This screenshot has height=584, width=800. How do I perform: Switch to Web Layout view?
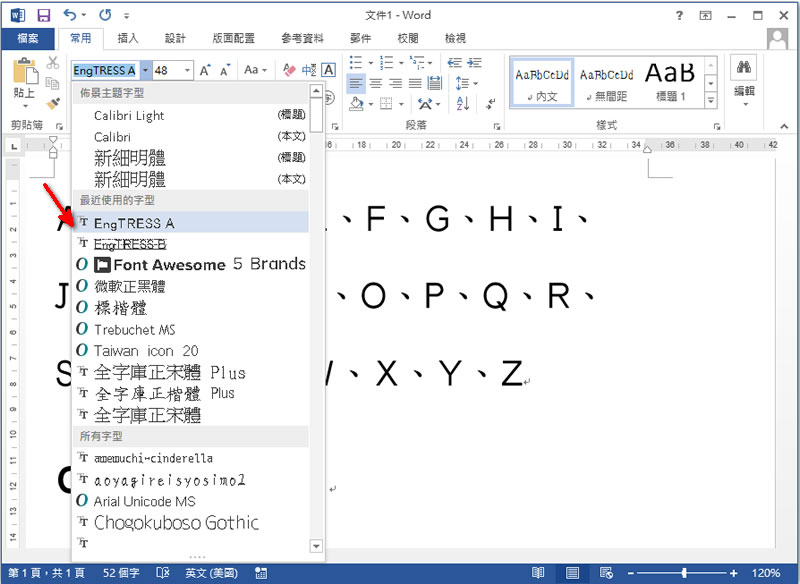tap(606, 573)
